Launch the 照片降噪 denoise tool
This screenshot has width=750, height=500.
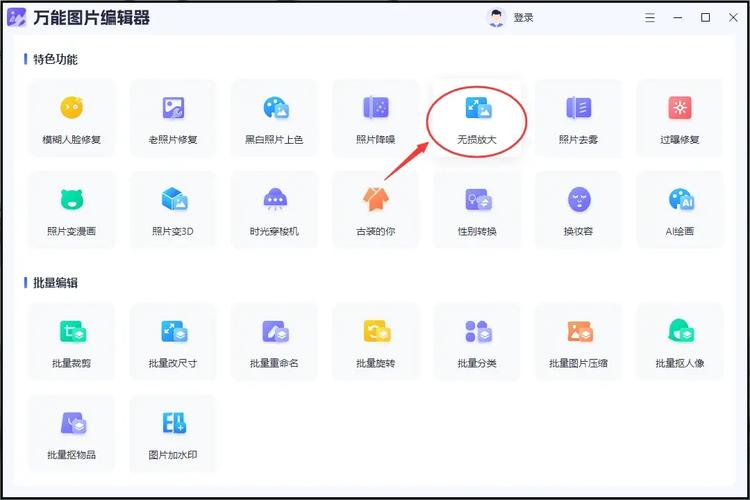coord(375,118)
